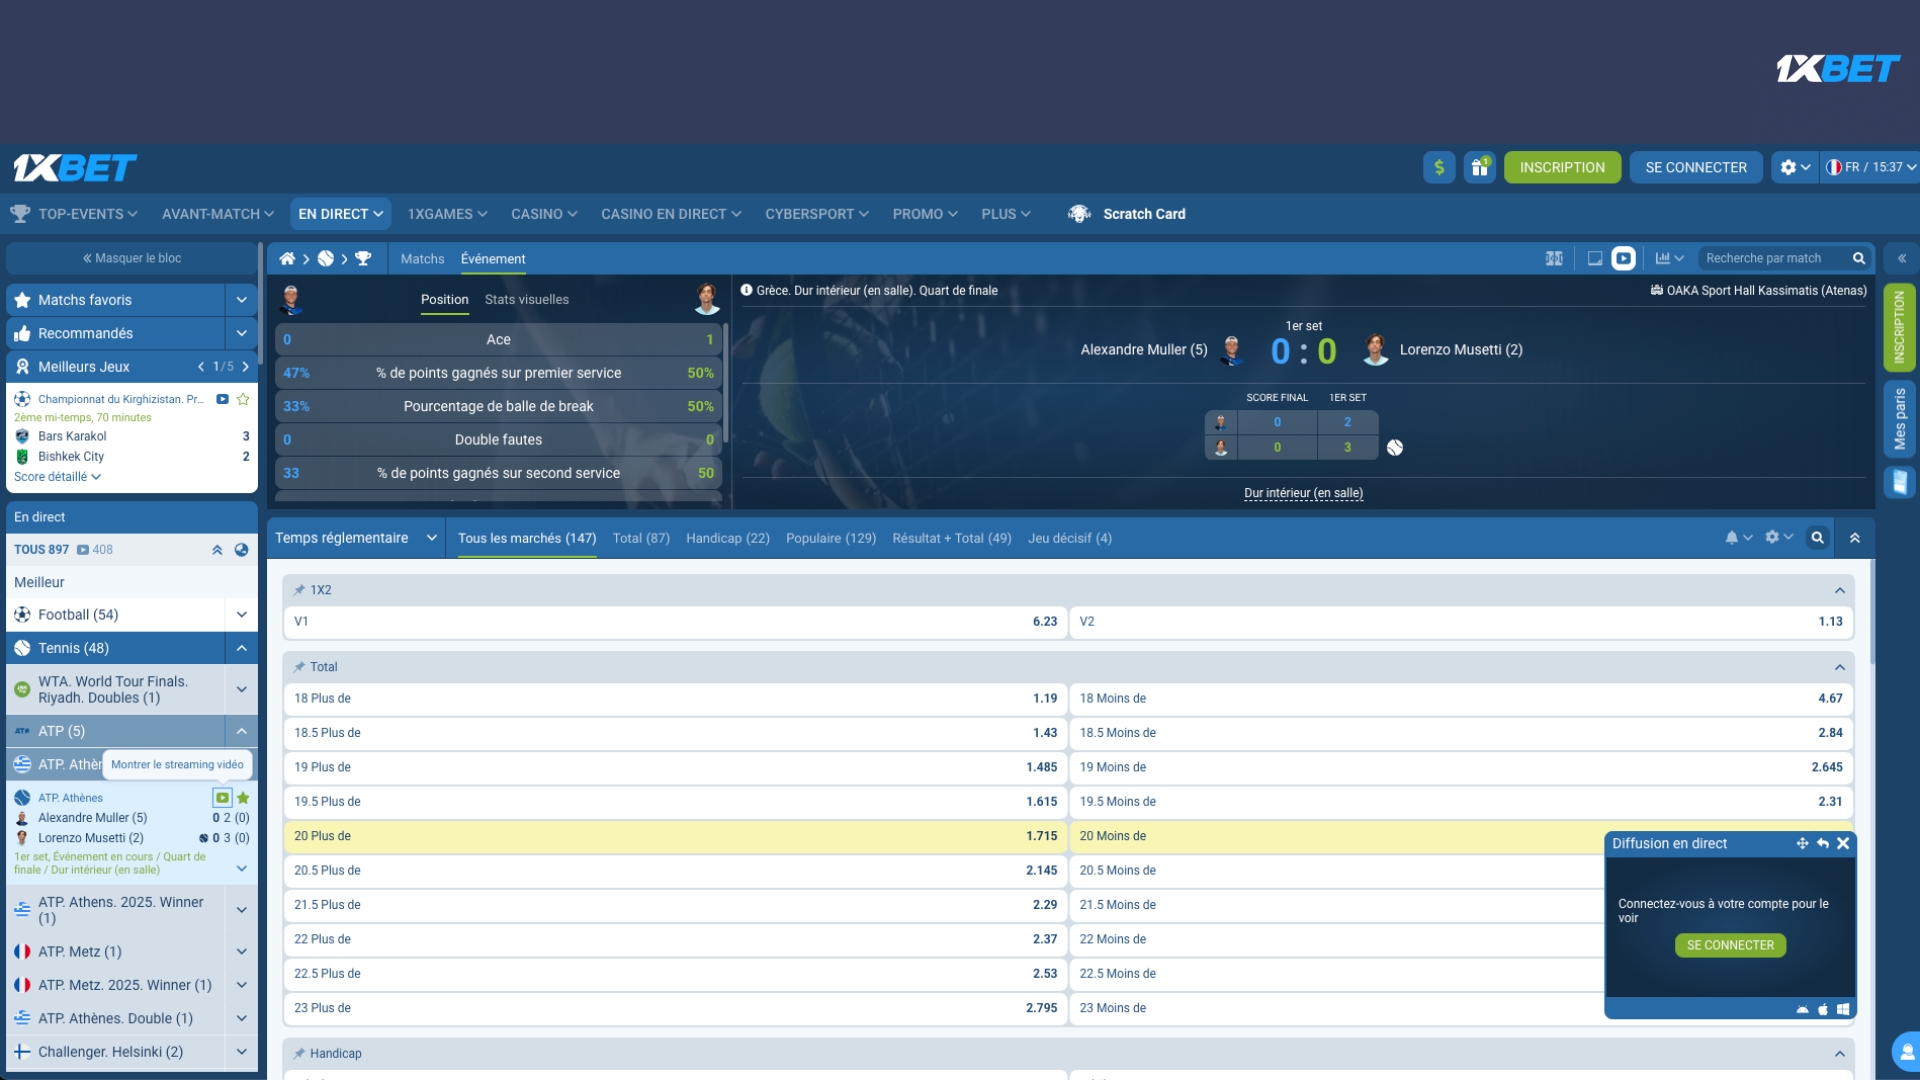This screenshot has width=1920, height=1080.
Task: Toggle the field view icon in header
Action: click(1554, 259)
